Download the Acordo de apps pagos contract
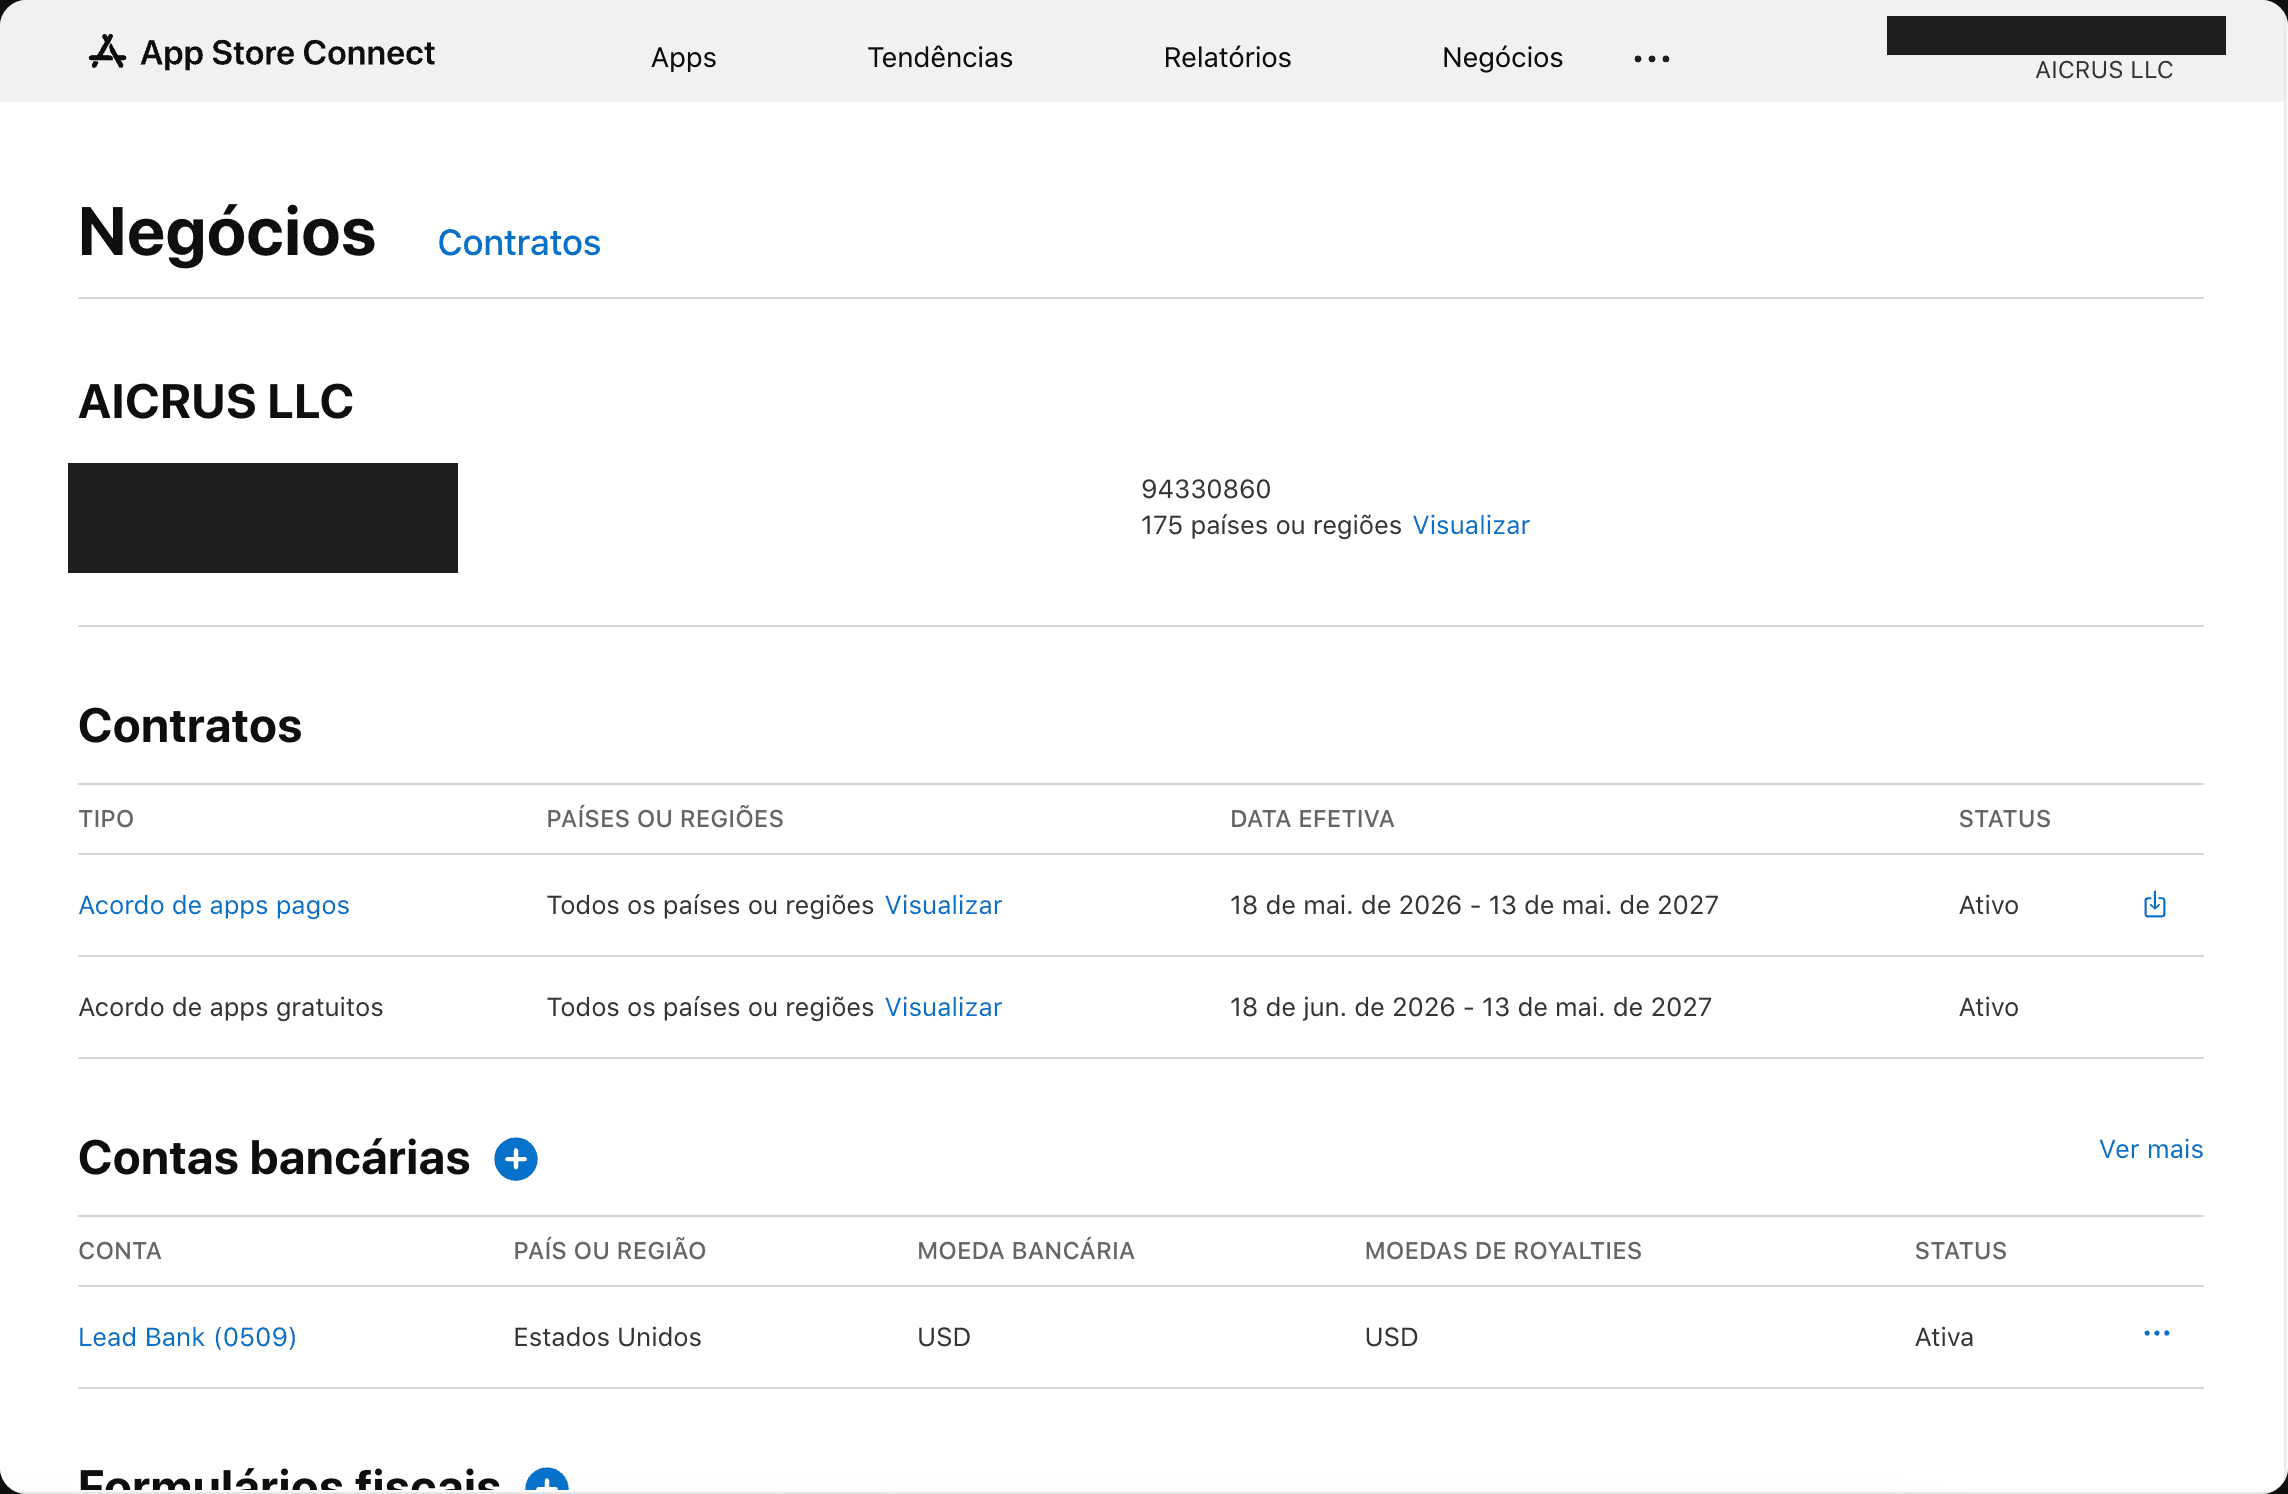2288x1494 pixels. [x=2155, y=905]
